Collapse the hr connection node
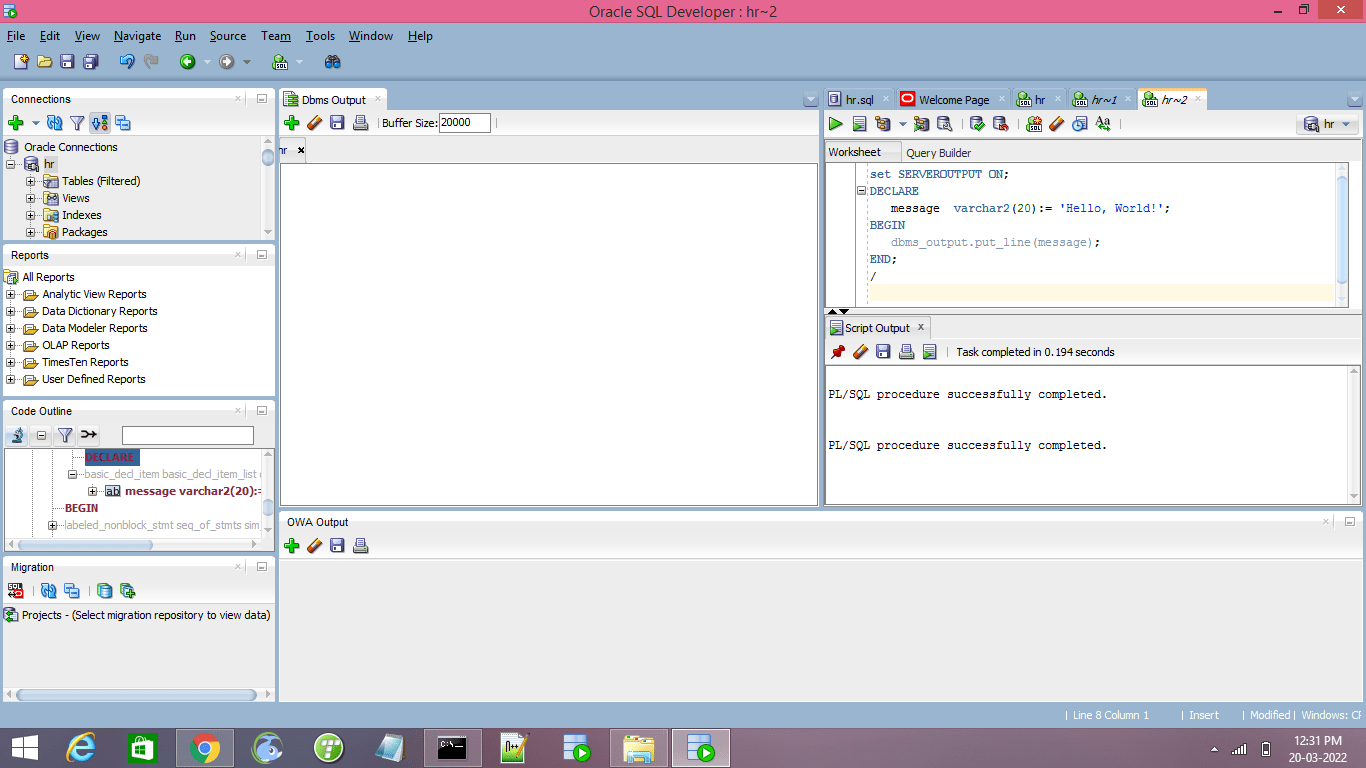This screenshot has height=768, width=1366. (x=11, y=164)
